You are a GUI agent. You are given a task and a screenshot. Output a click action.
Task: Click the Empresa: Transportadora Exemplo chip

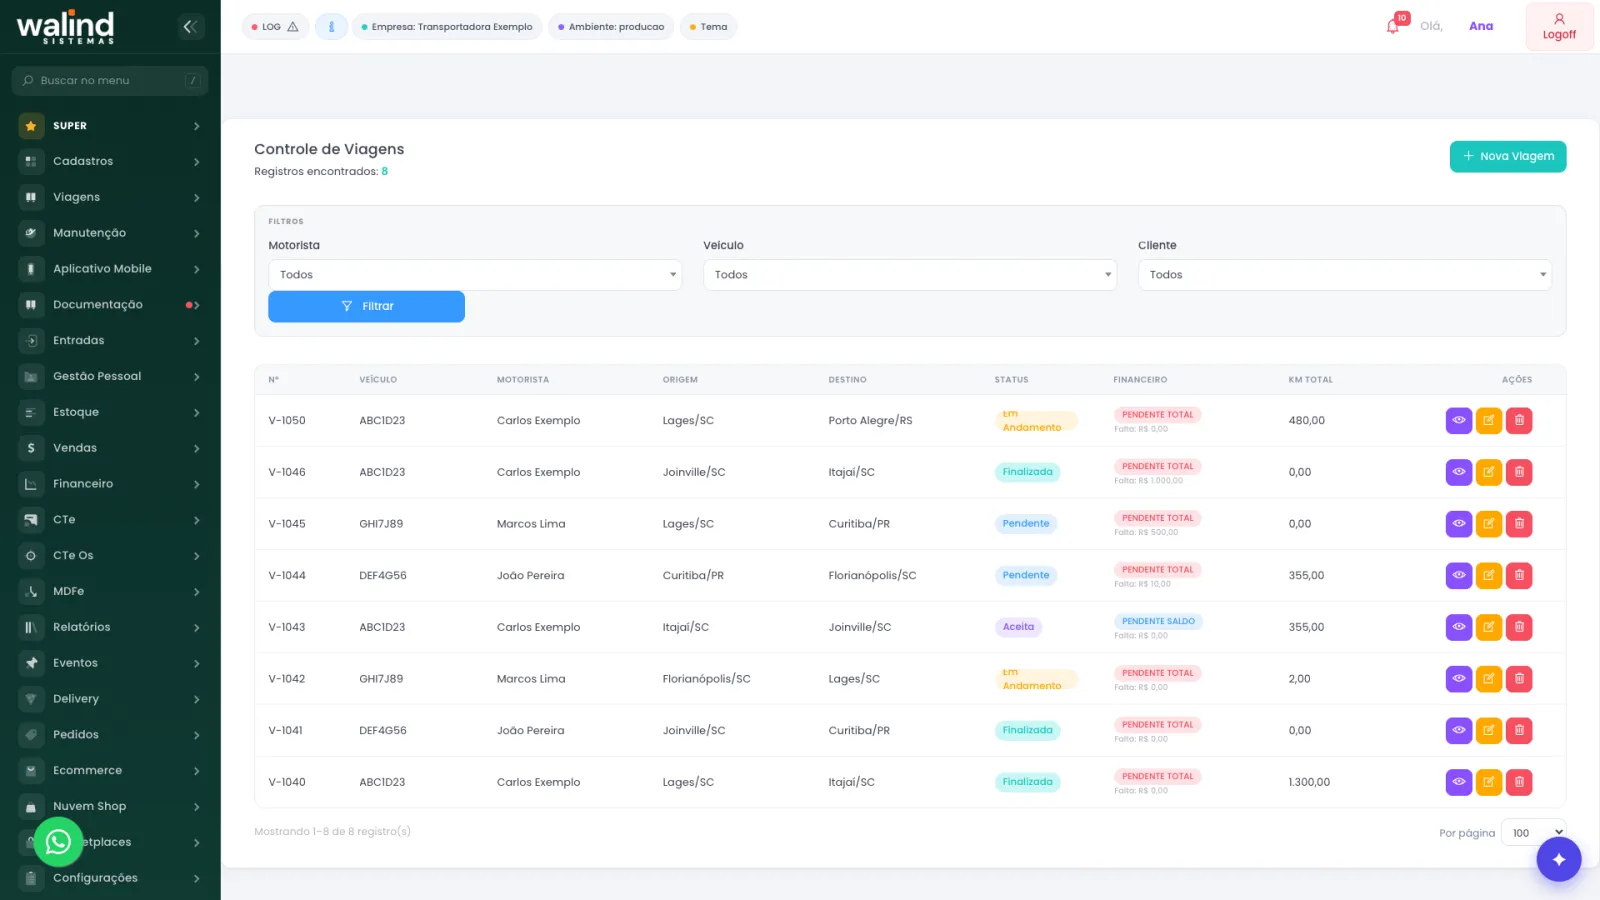click(x=447, y=27)
